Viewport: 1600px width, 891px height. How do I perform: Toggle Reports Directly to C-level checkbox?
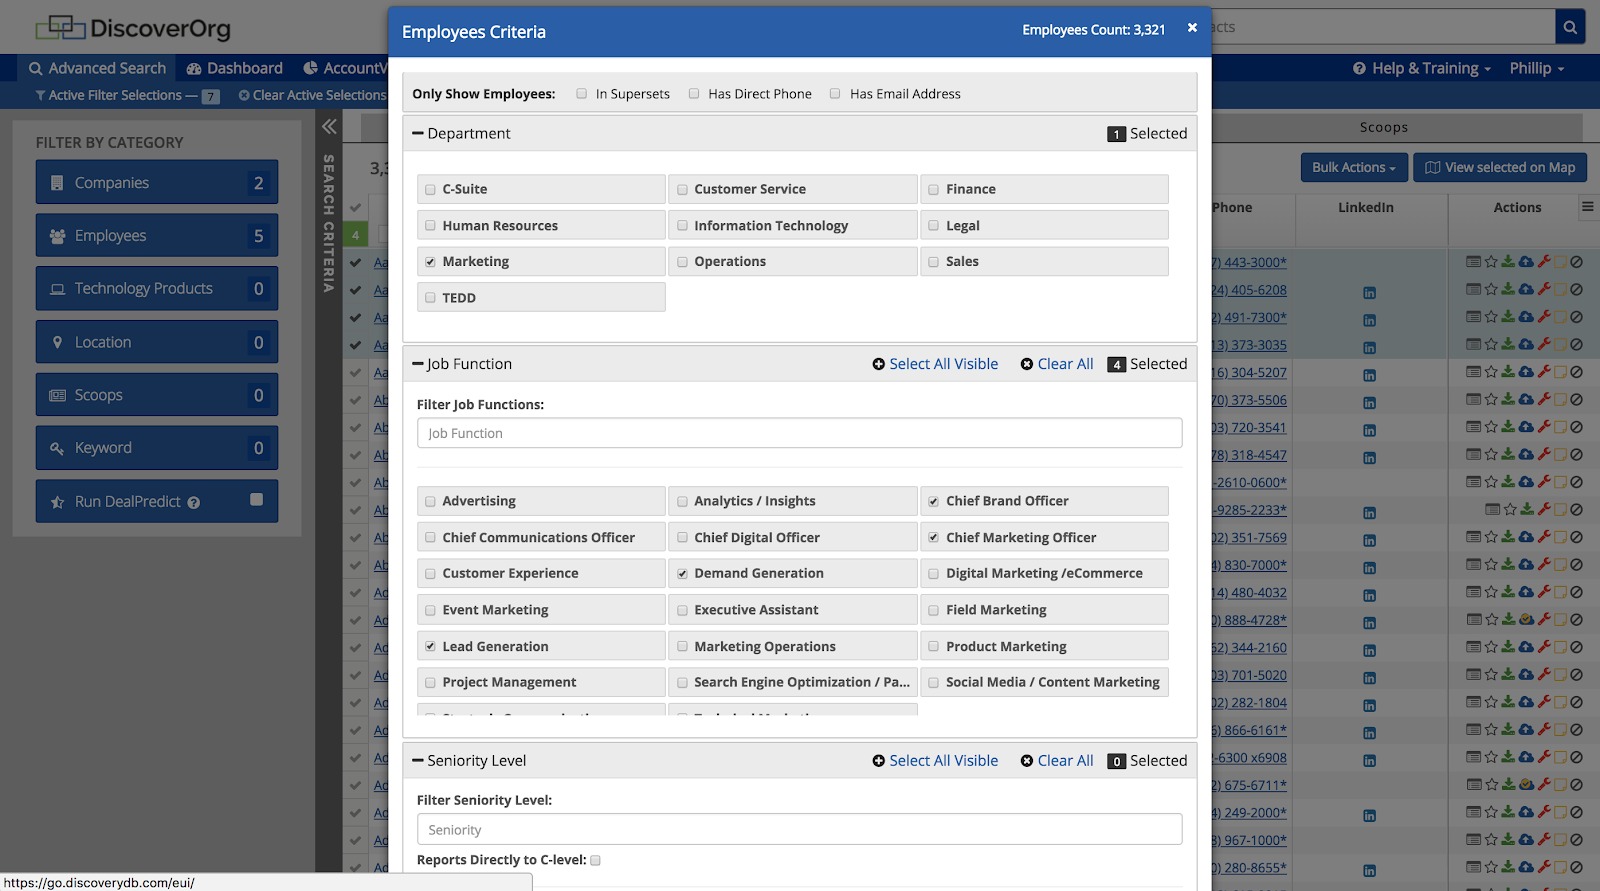(x=595, y=860)
